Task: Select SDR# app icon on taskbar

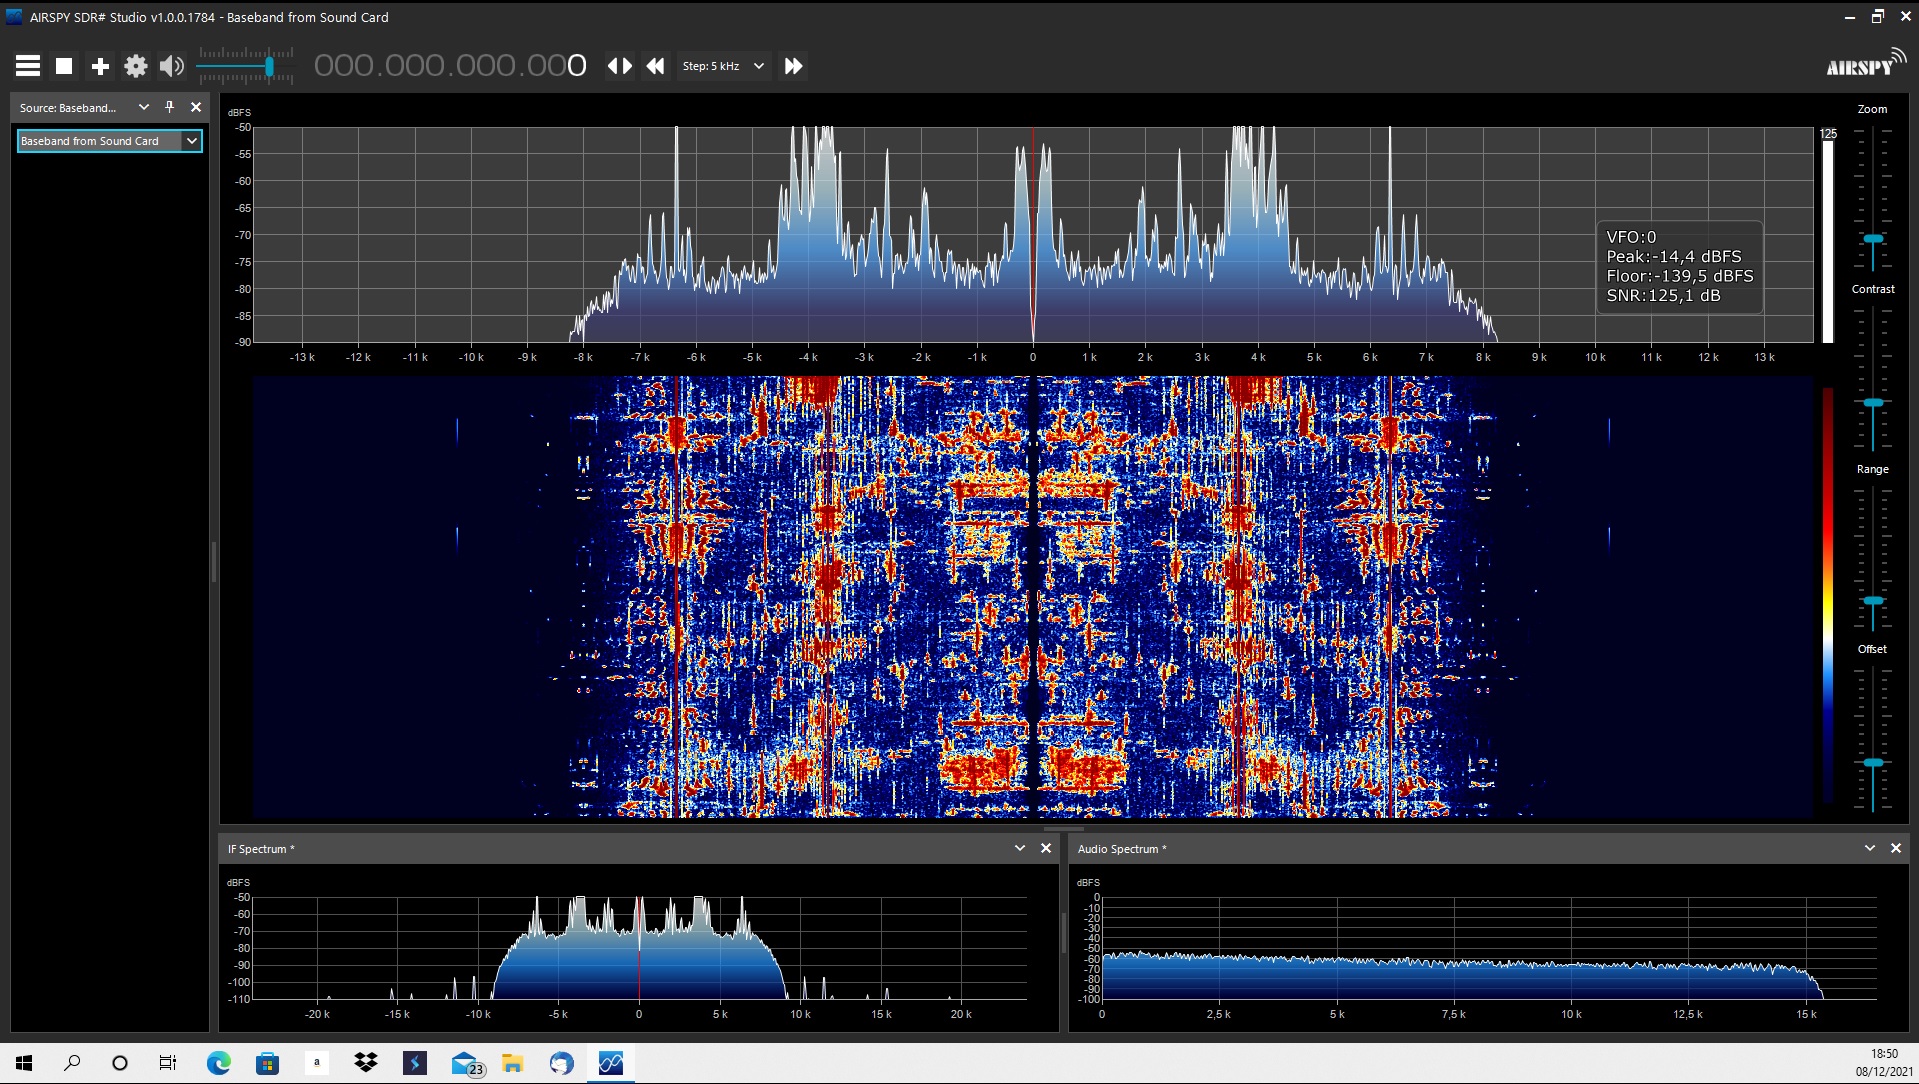Action: (611, 1063)
